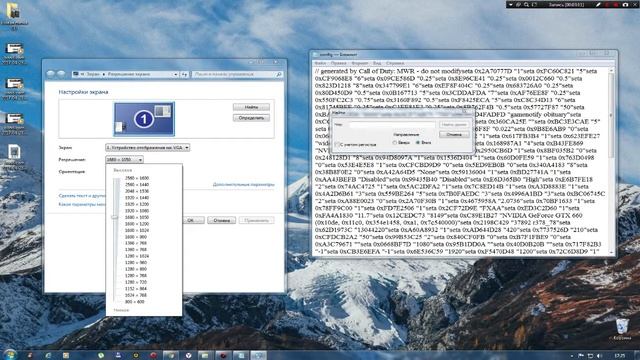Click the Применить button

[x=256, y=220]
